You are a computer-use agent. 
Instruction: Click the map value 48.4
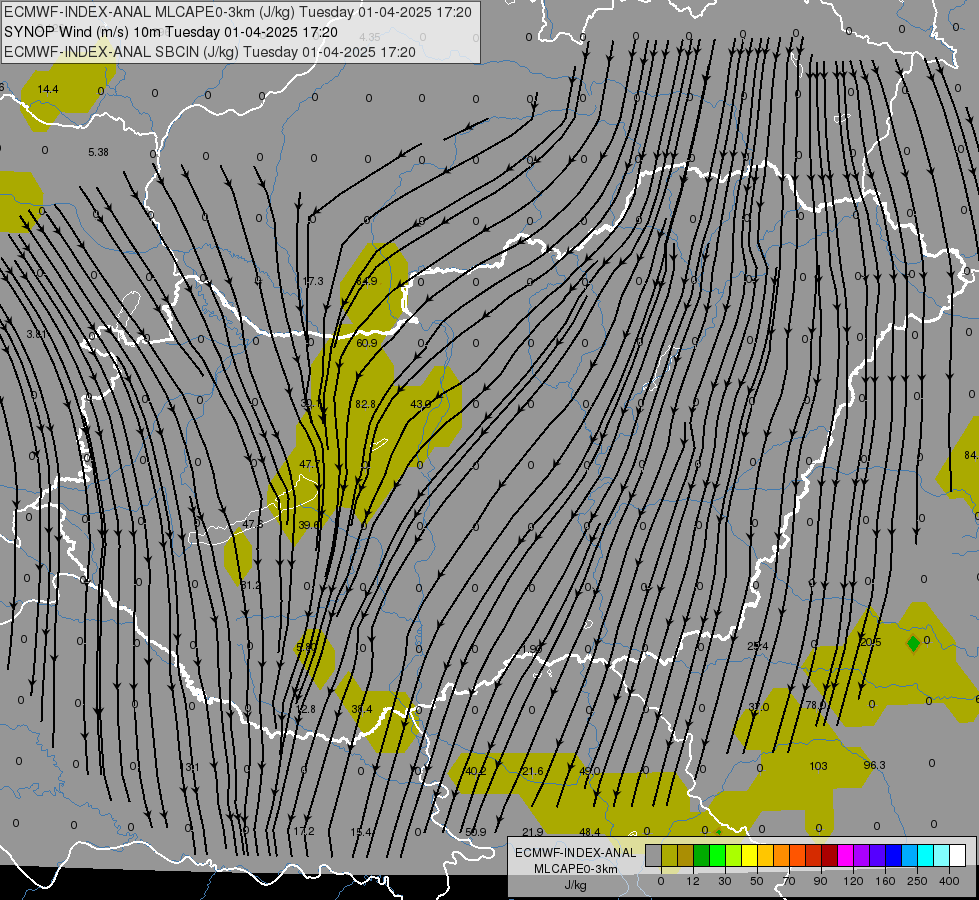(589, 832)
